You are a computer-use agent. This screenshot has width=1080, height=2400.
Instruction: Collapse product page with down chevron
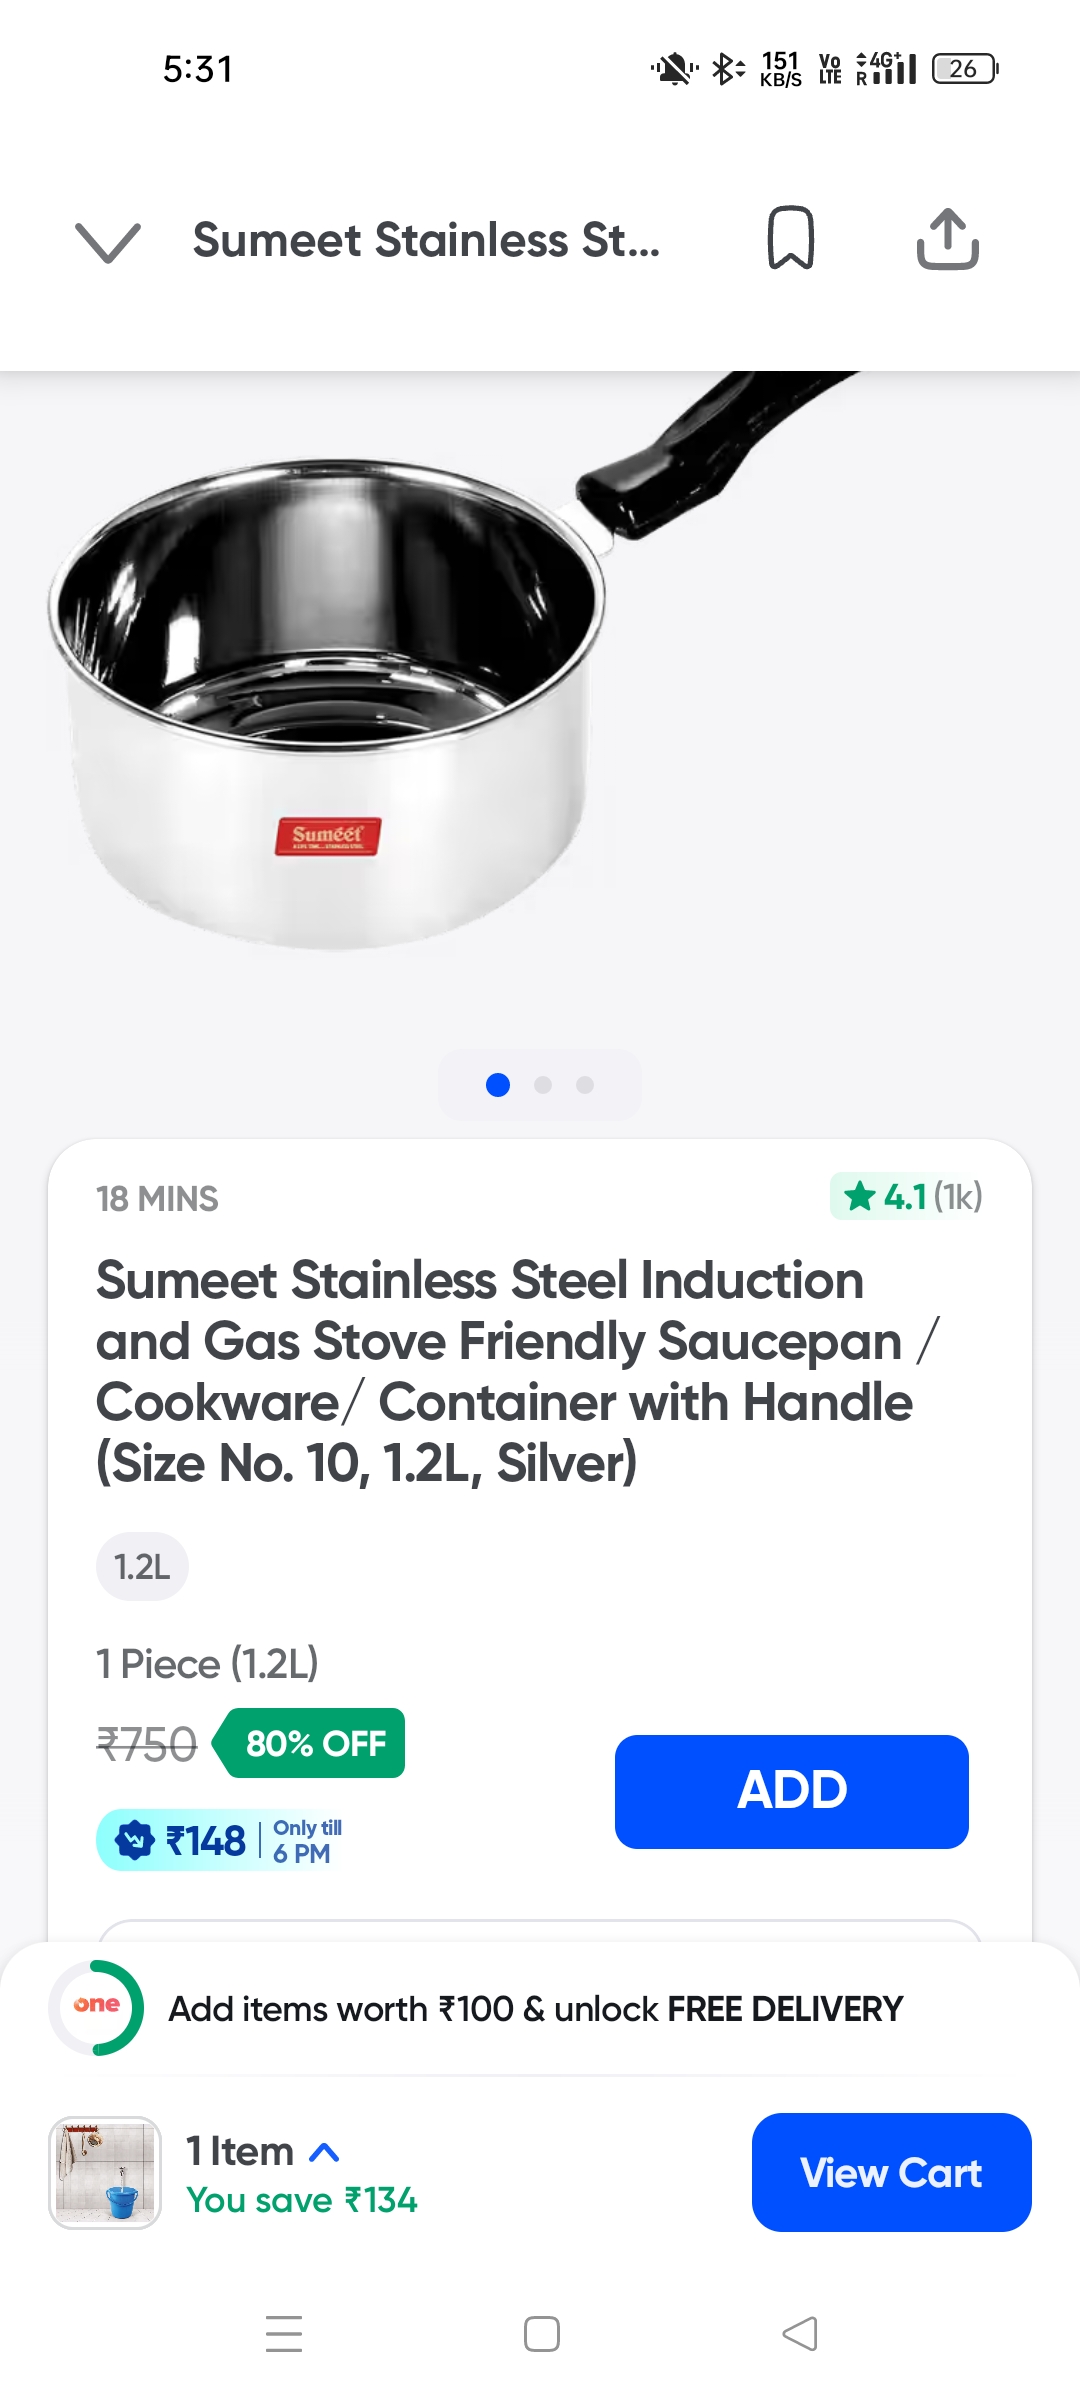[108, 242]
